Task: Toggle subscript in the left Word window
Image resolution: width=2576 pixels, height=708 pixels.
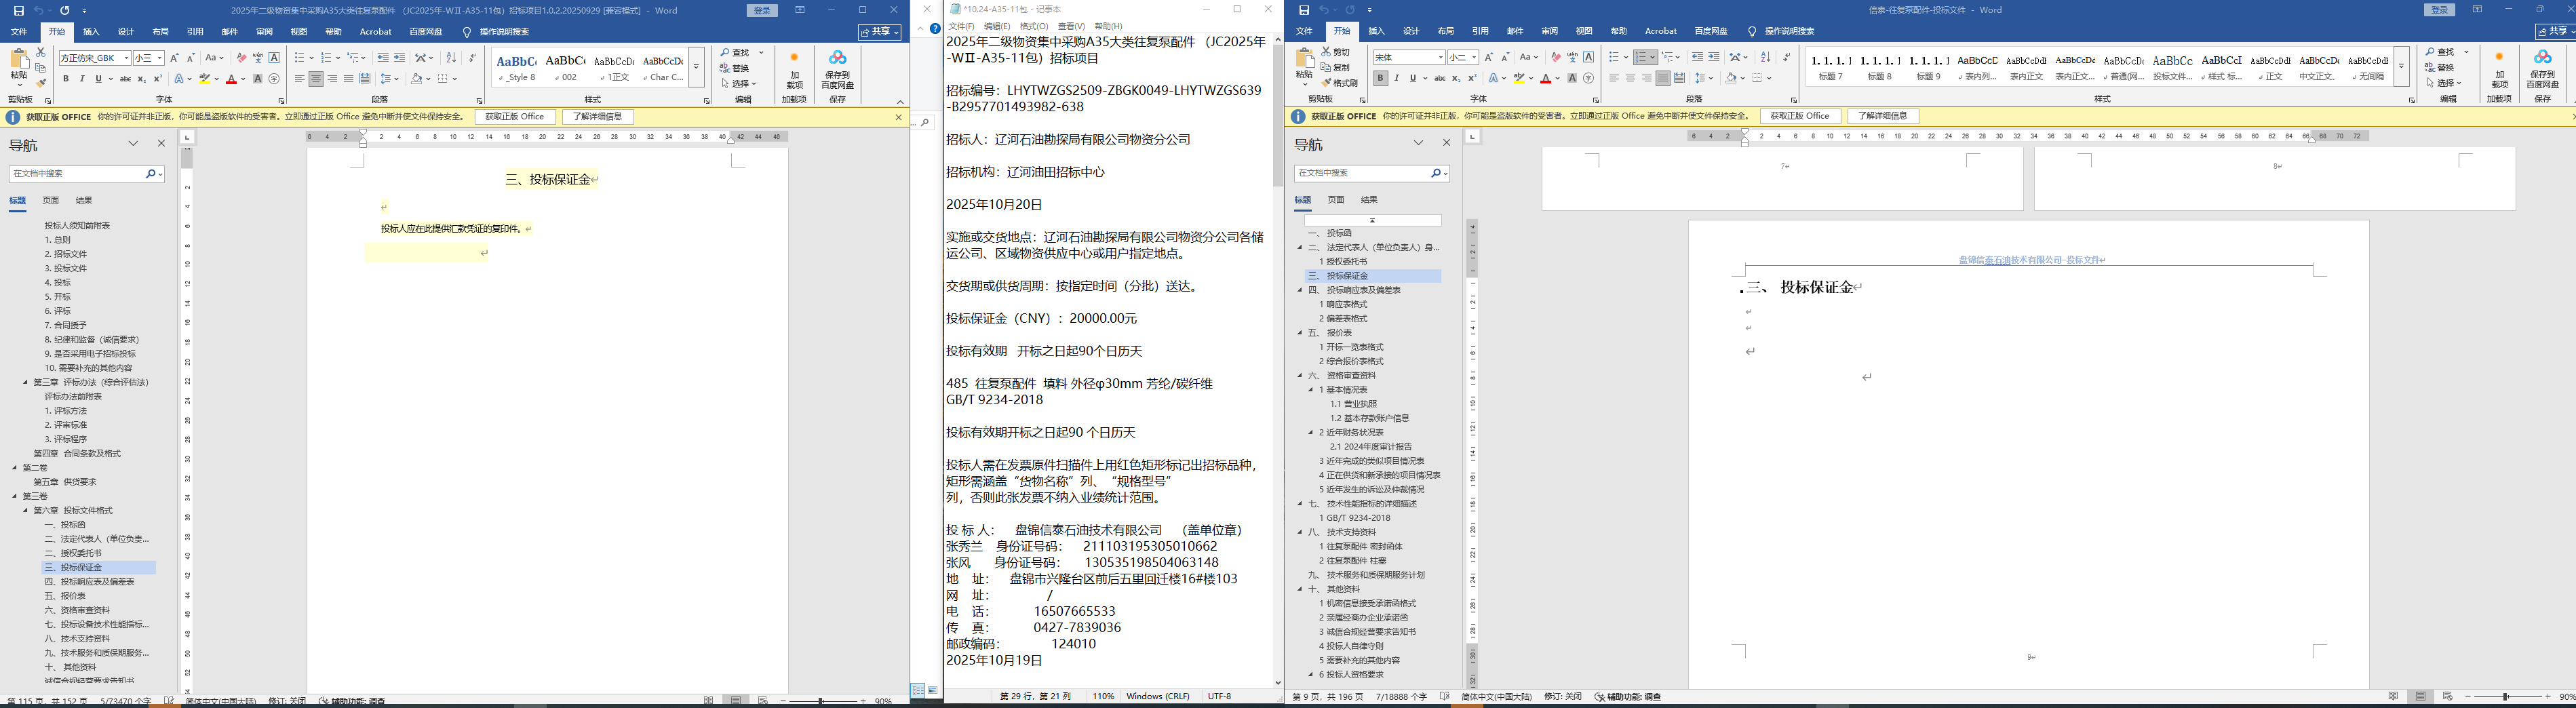Action: click(141, 79)
